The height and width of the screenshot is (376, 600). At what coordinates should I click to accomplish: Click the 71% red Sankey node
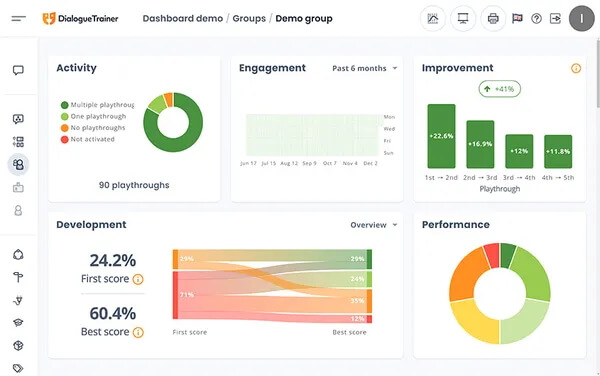[x=175, y=295]
